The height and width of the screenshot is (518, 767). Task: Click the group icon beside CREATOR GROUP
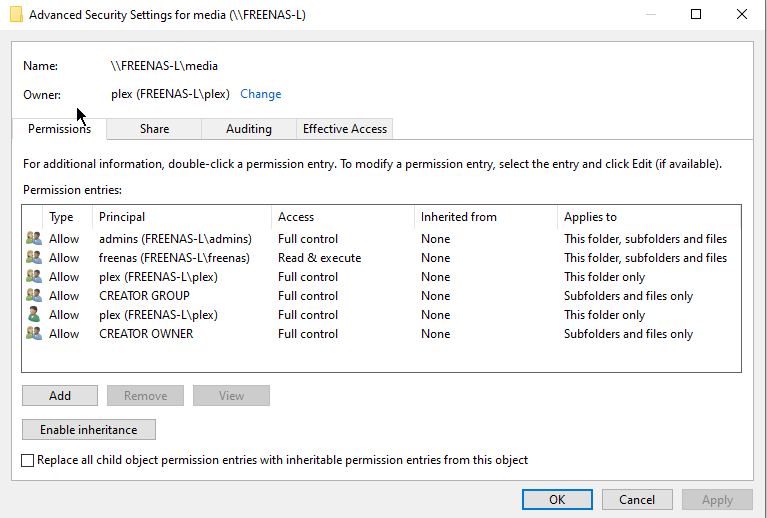(x=34, y=296)
